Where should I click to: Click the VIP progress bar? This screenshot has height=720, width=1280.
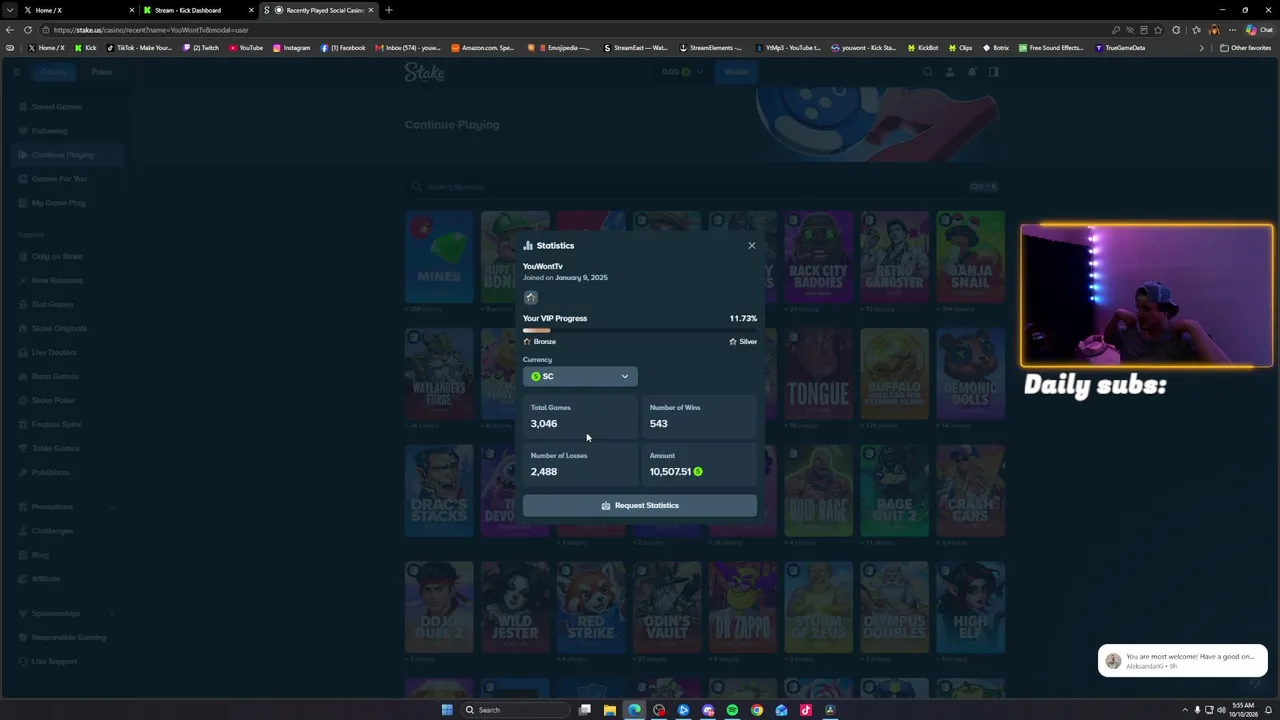pos(640,330)
